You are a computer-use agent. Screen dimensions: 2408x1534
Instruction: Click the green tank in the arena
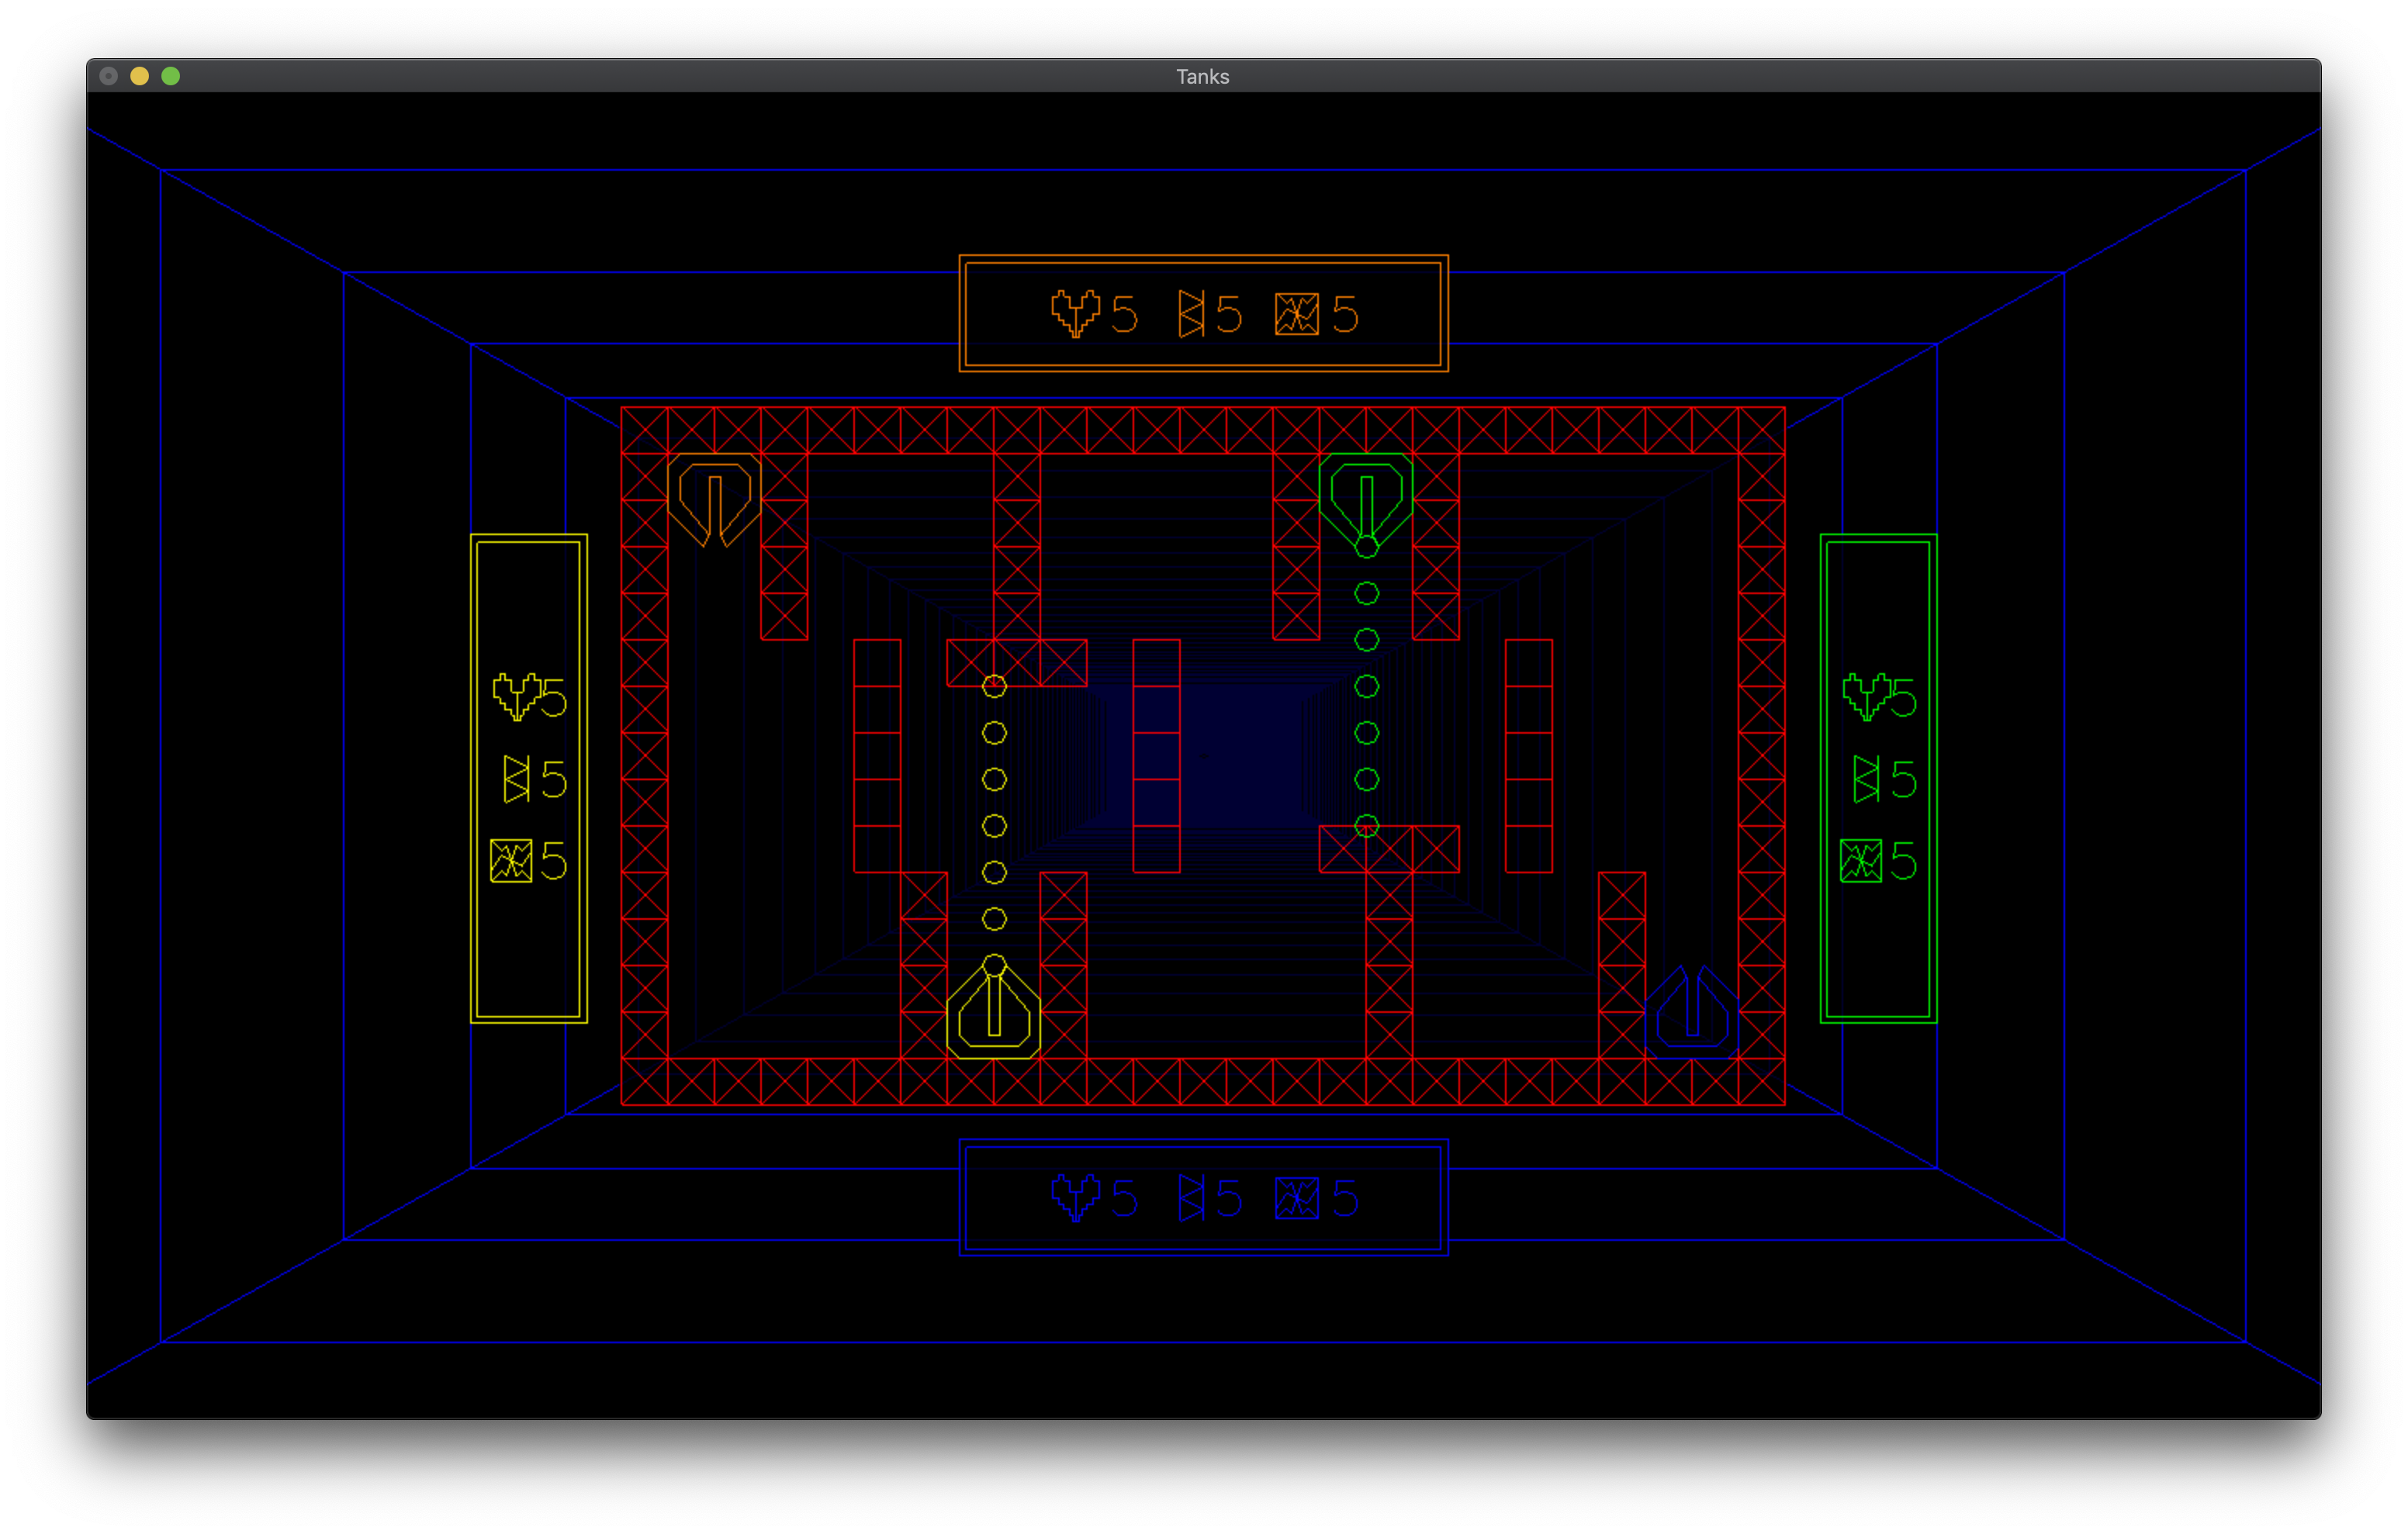point(1366,499)
